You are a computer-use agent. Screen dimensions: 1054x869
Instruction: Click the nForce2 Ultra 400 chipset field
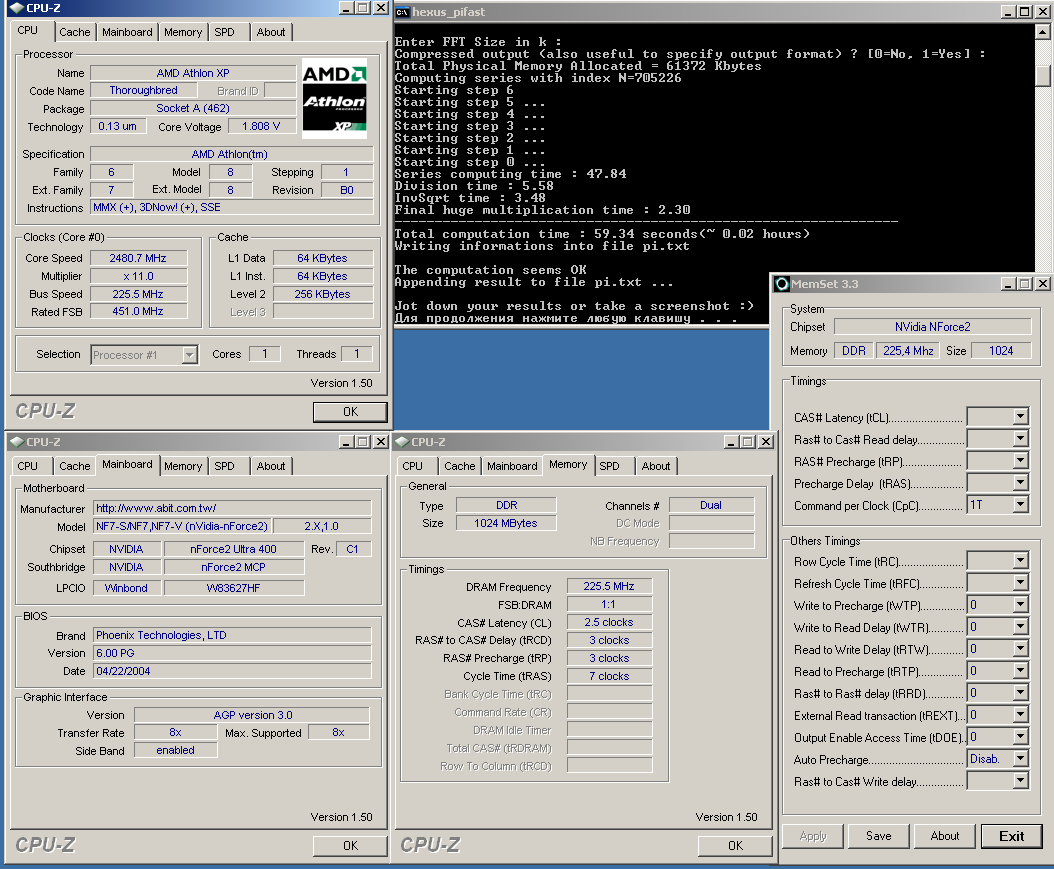(233, 549)
